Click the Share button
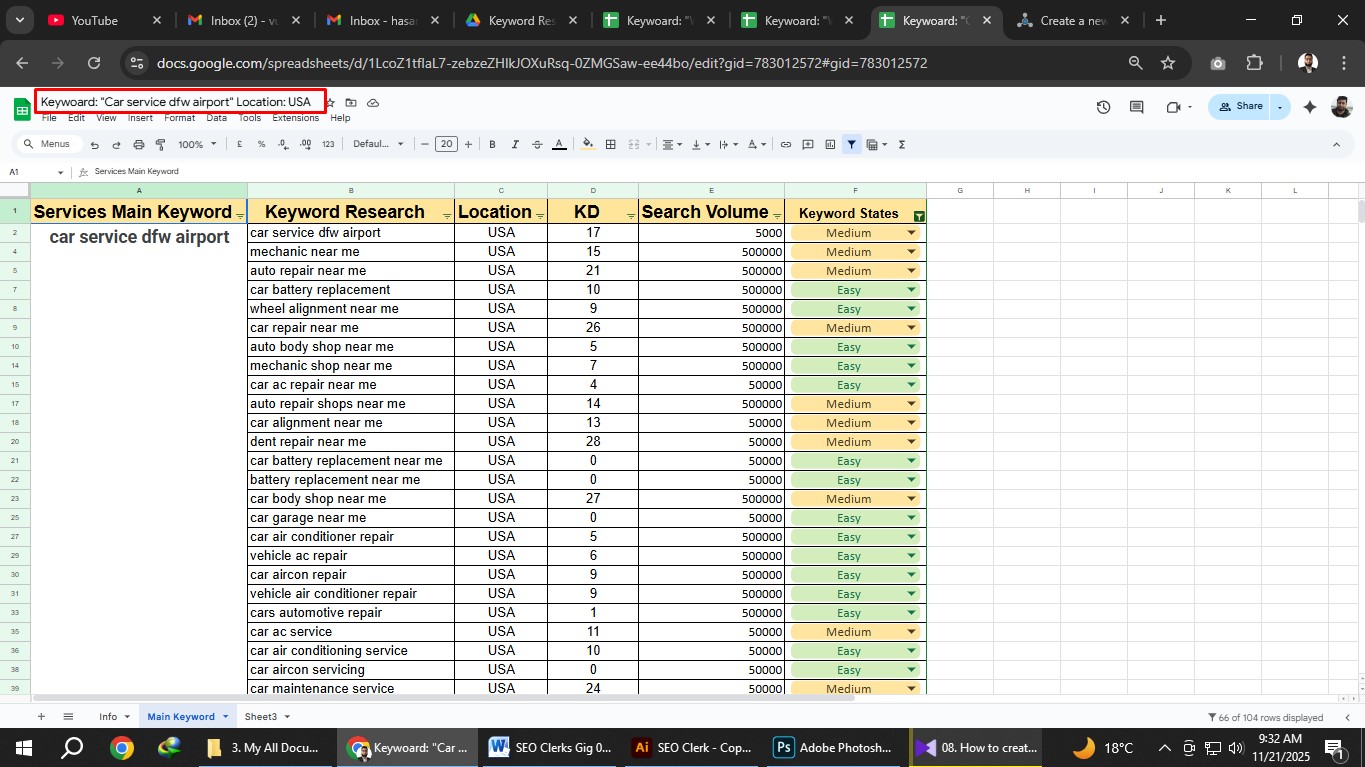The height and width of the screenshot is (767, 1365). click(1243, 107)
